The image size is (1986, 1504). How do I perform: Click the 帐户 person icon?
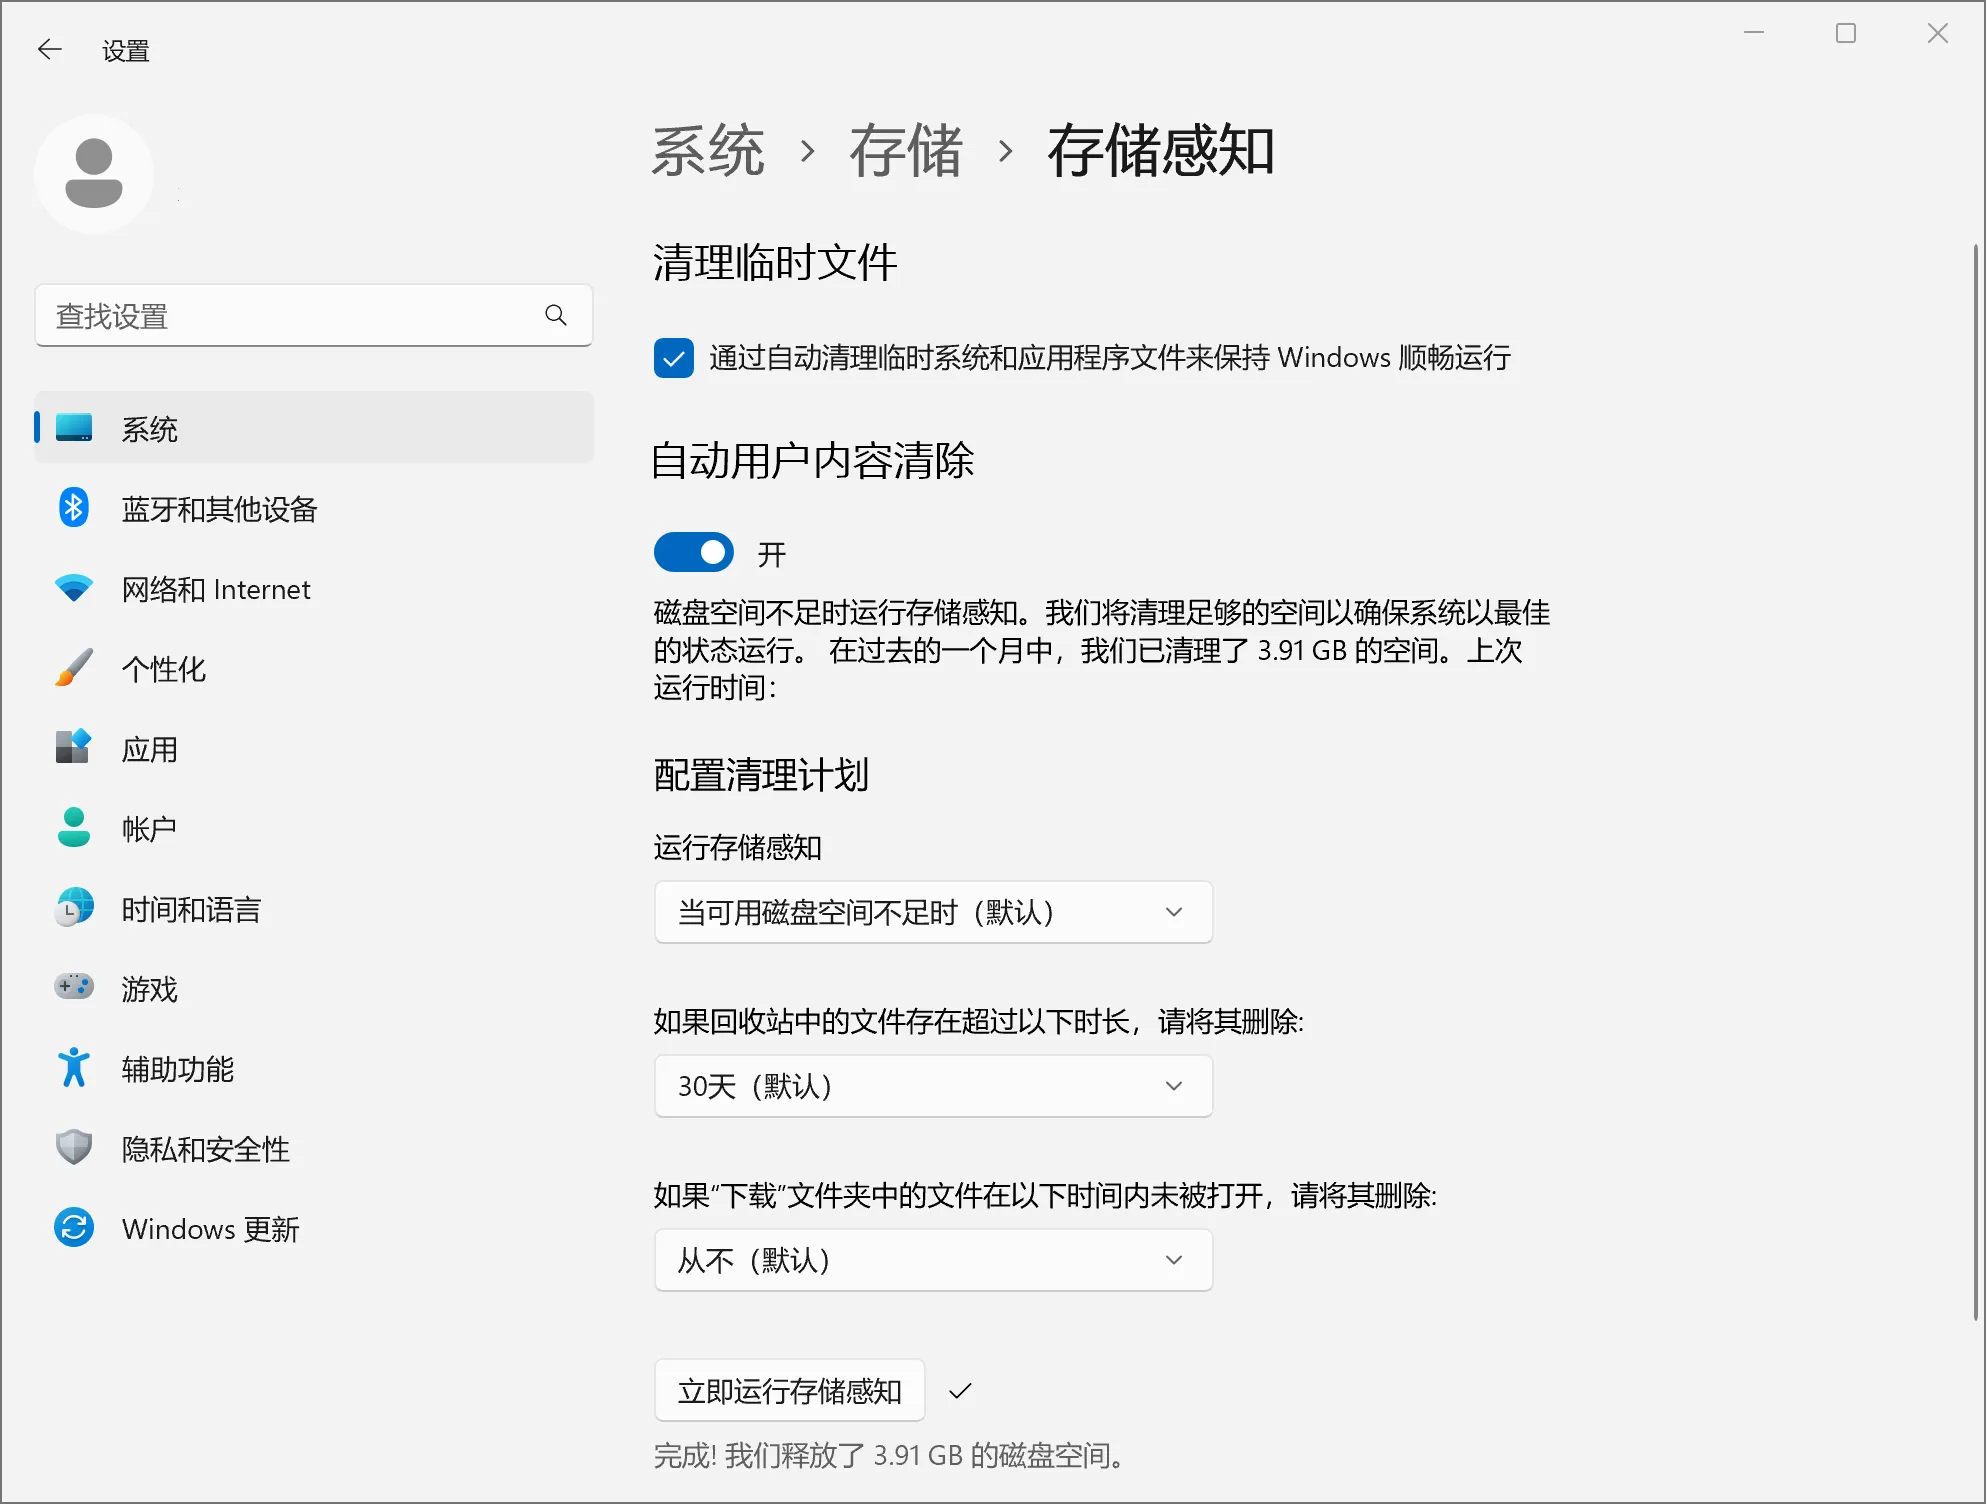pyautogui.click(x=74, y=828)
